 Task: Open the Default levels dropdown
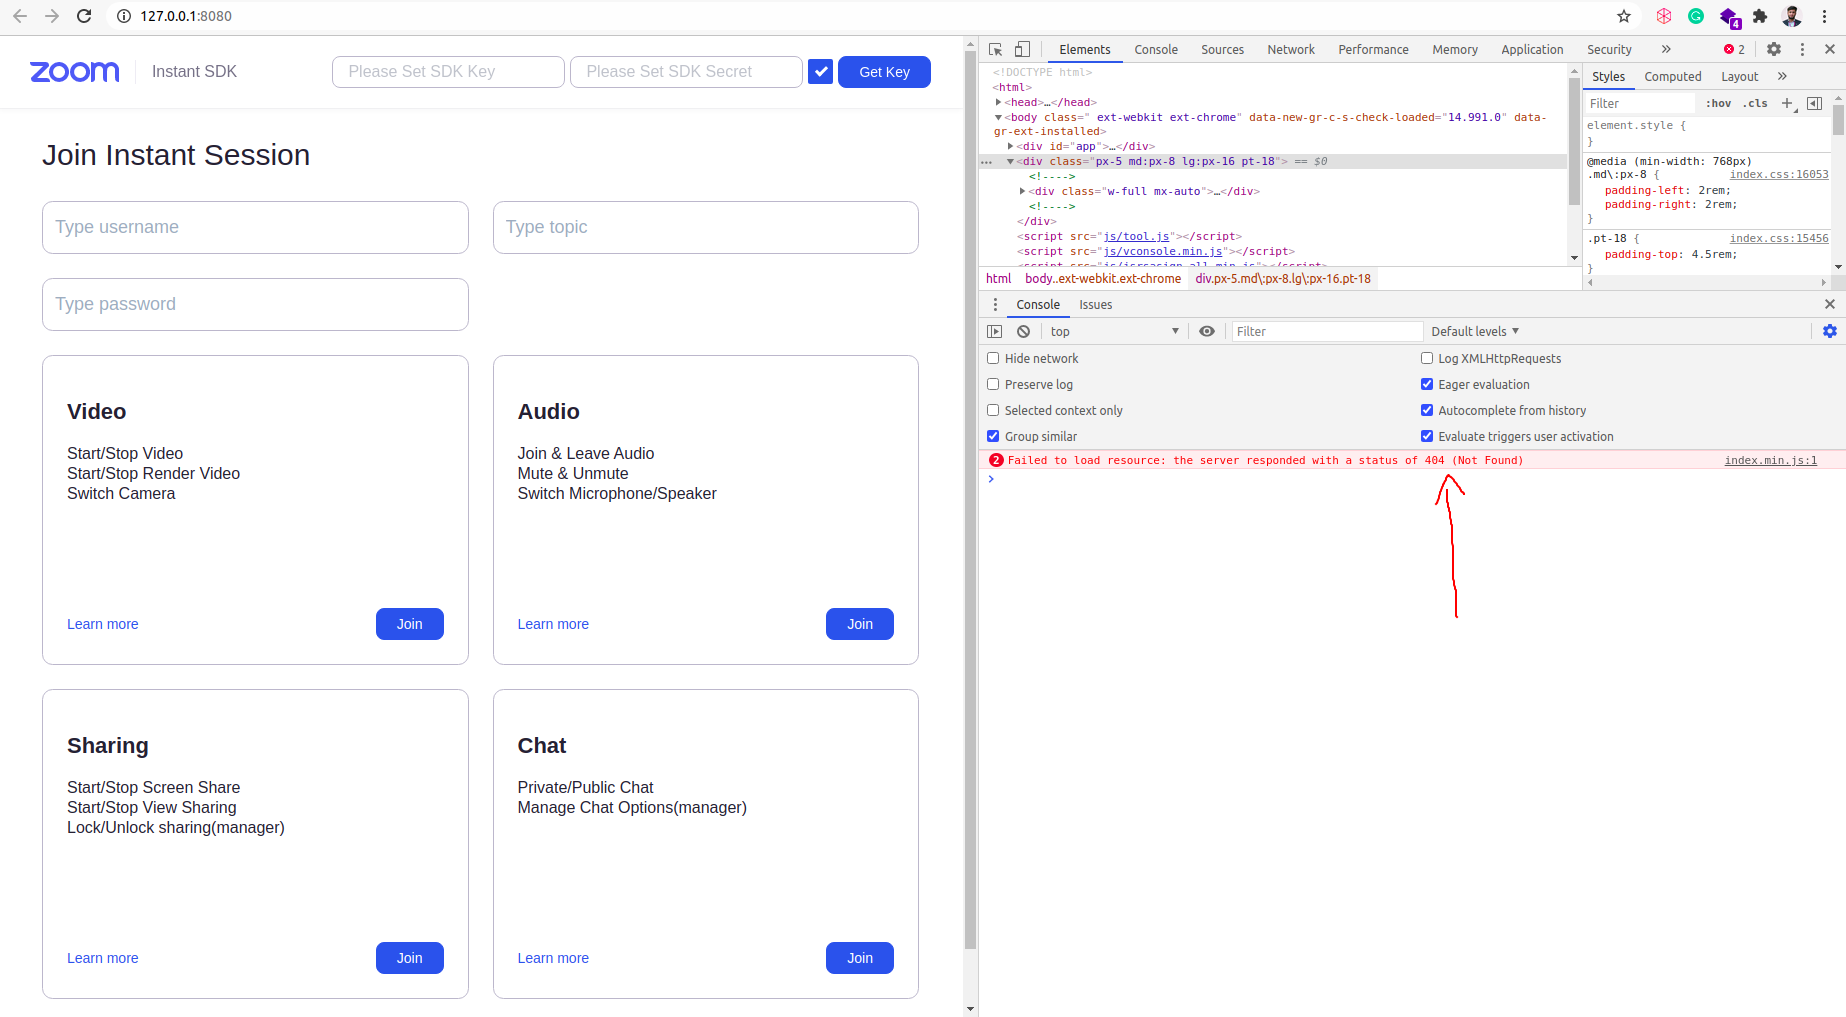[x=1475, y=331]
